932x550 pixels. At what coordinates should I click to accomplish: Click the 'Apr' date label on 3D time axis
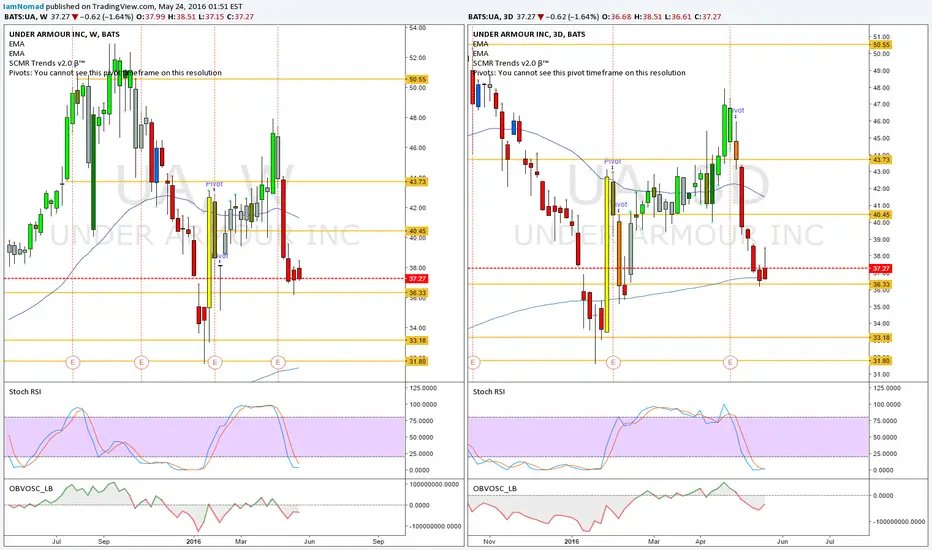coord(701,541)
